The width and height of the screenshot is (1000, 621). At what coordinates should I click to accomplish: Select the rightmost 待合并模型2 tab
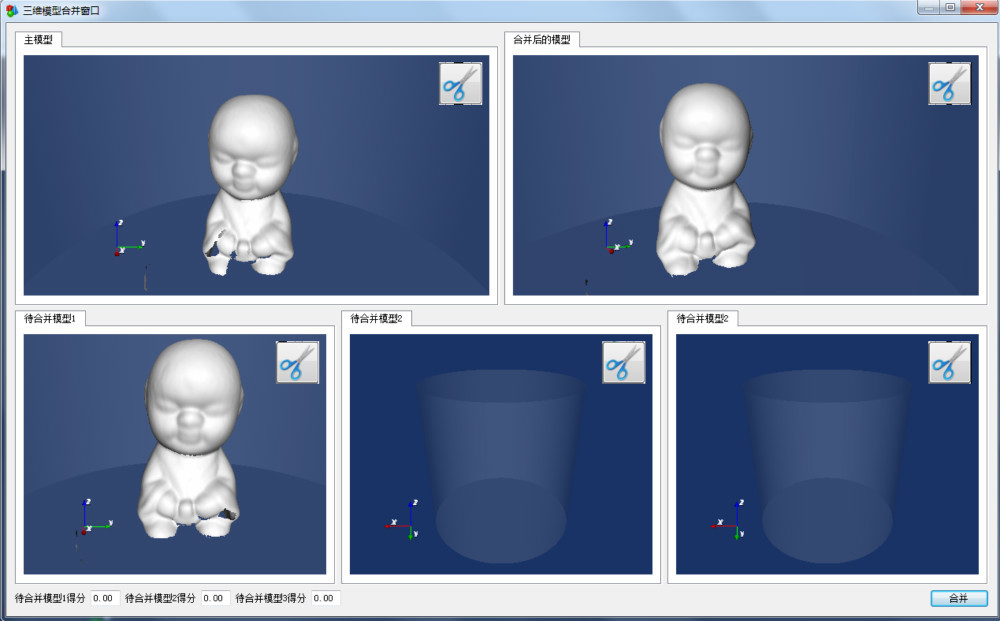point(702,318)
